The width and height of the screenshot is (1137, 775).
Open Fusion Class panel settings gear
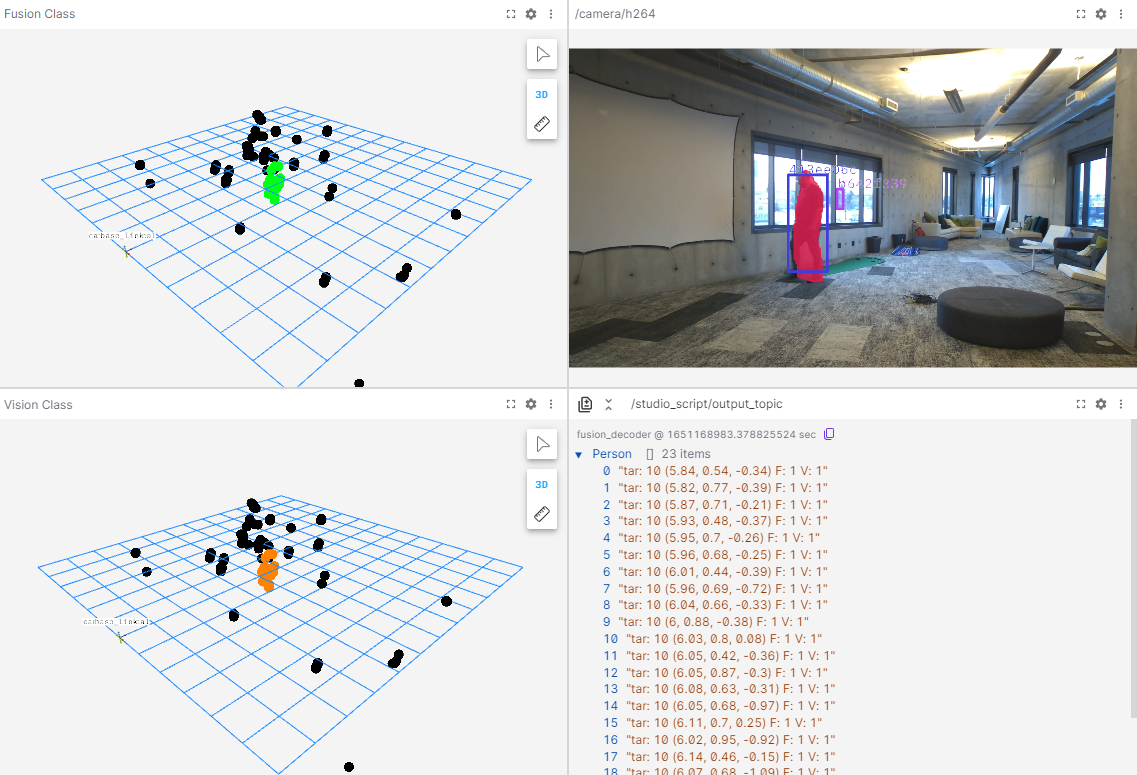point(531,14)
